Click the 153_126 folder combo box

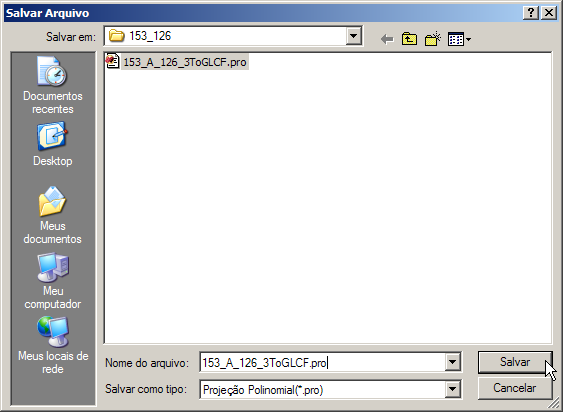pyautogui.click(x=233, y=36)
